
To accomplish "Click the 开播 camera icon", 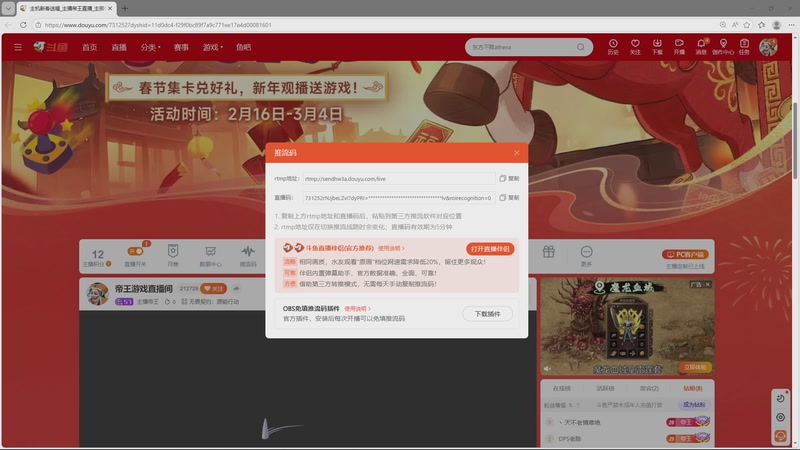I will tap(679, 47).
